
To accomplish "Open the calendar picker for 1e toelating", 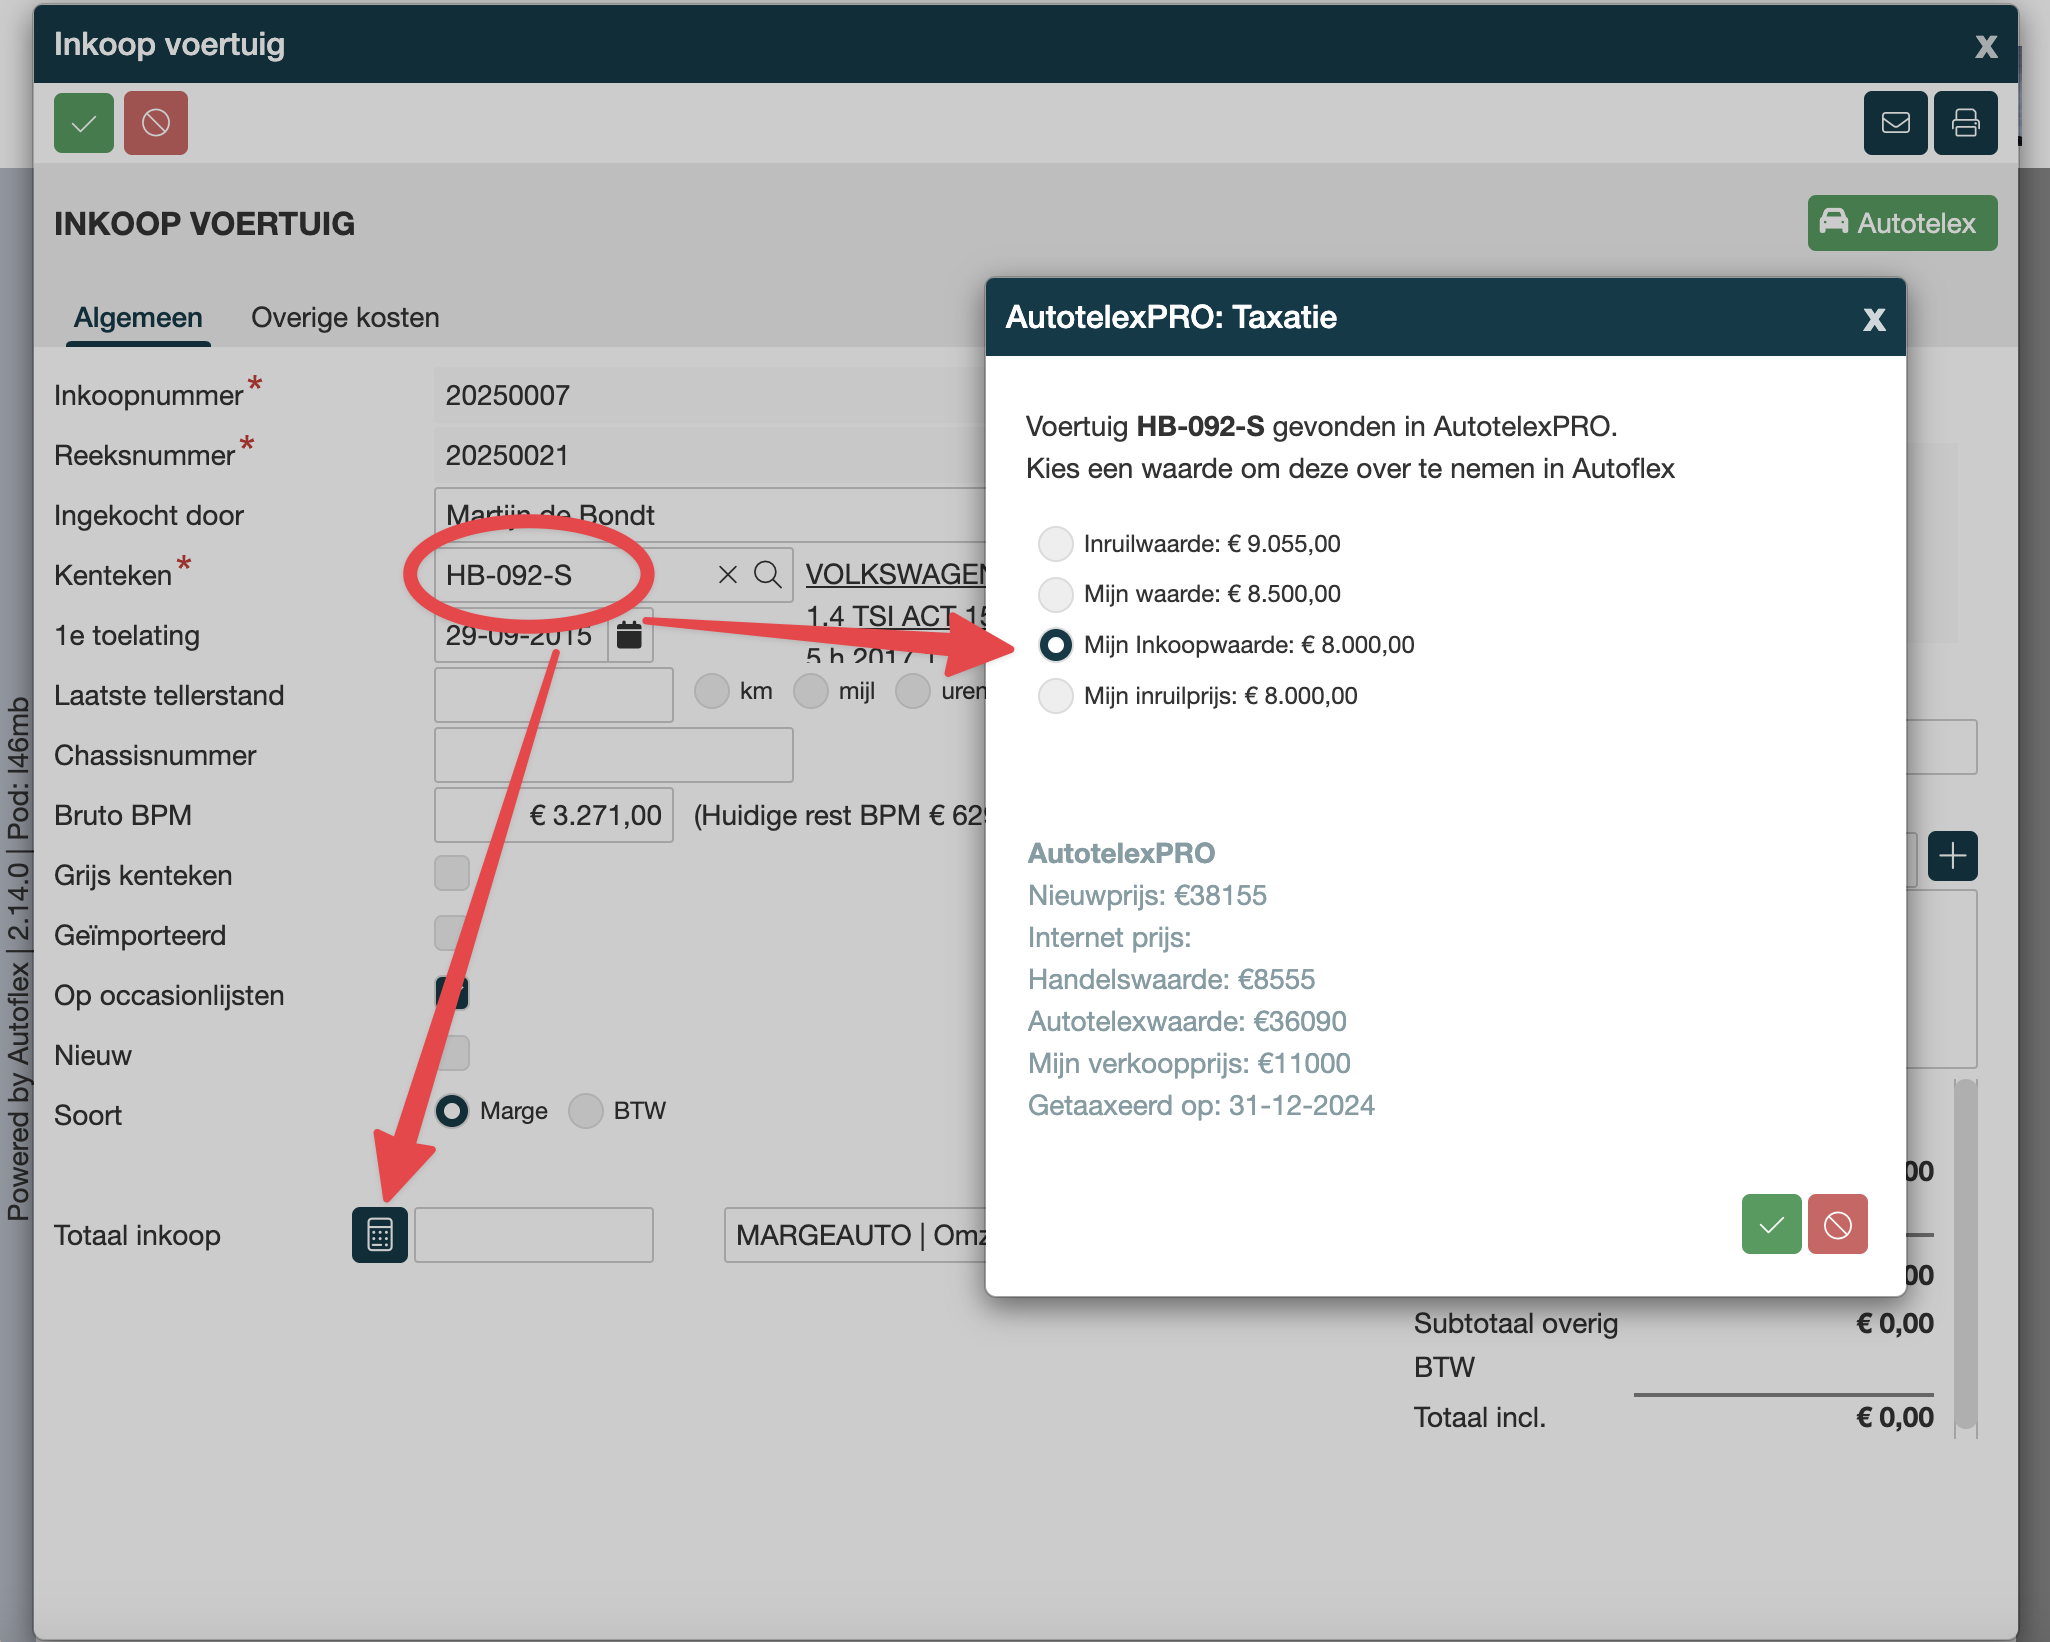I will (629, 635).
